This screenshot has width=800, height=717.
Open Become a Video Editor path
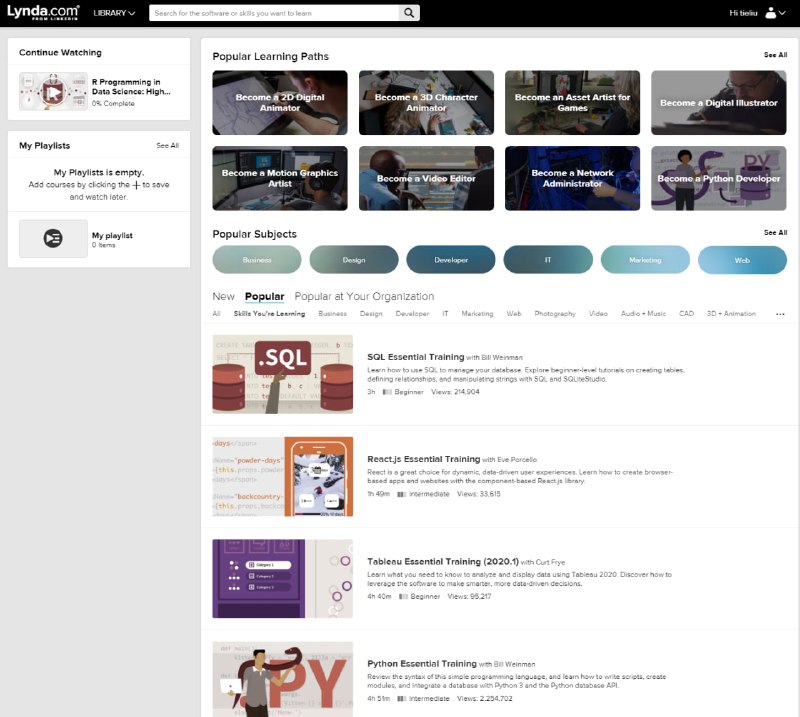pos(426,178)
